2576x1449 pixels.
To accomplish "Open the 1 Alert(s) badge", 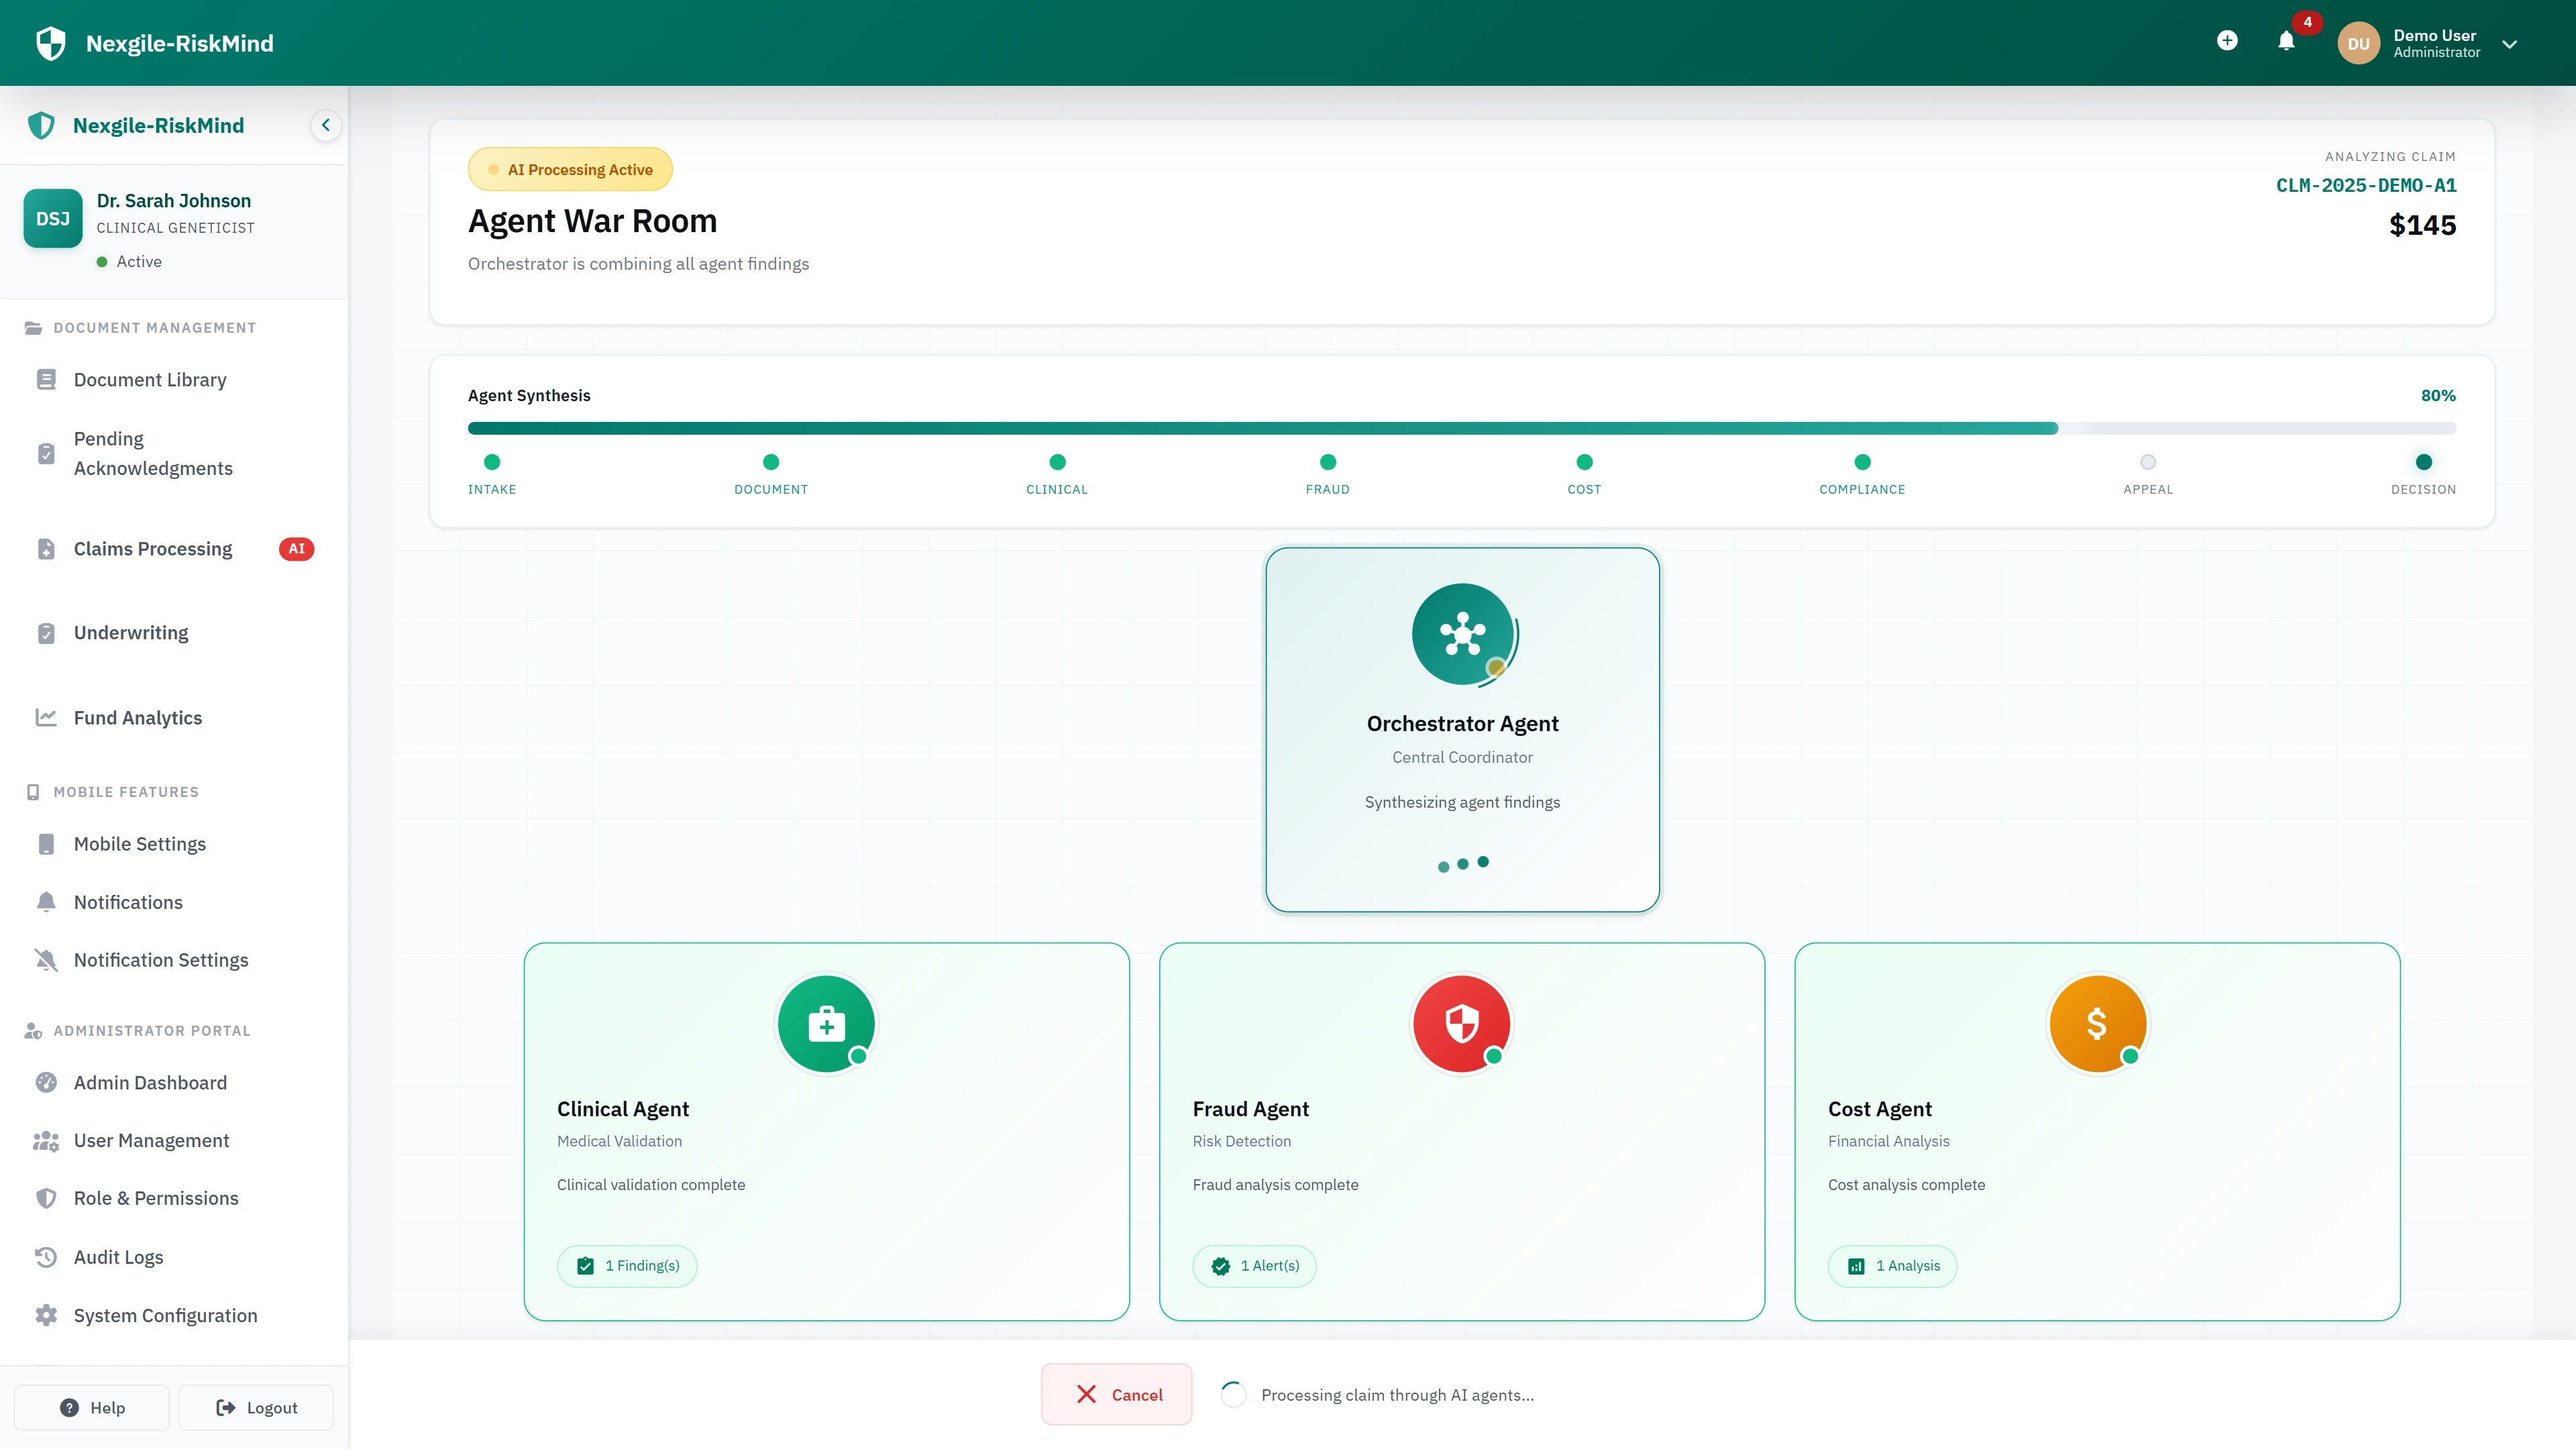I will (1254, 1266).
